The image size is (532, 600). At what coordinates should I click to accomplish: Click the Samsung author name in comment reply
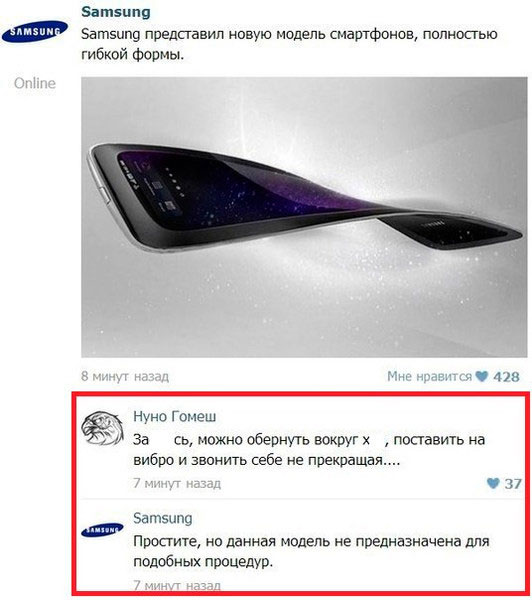click(163, 518)
